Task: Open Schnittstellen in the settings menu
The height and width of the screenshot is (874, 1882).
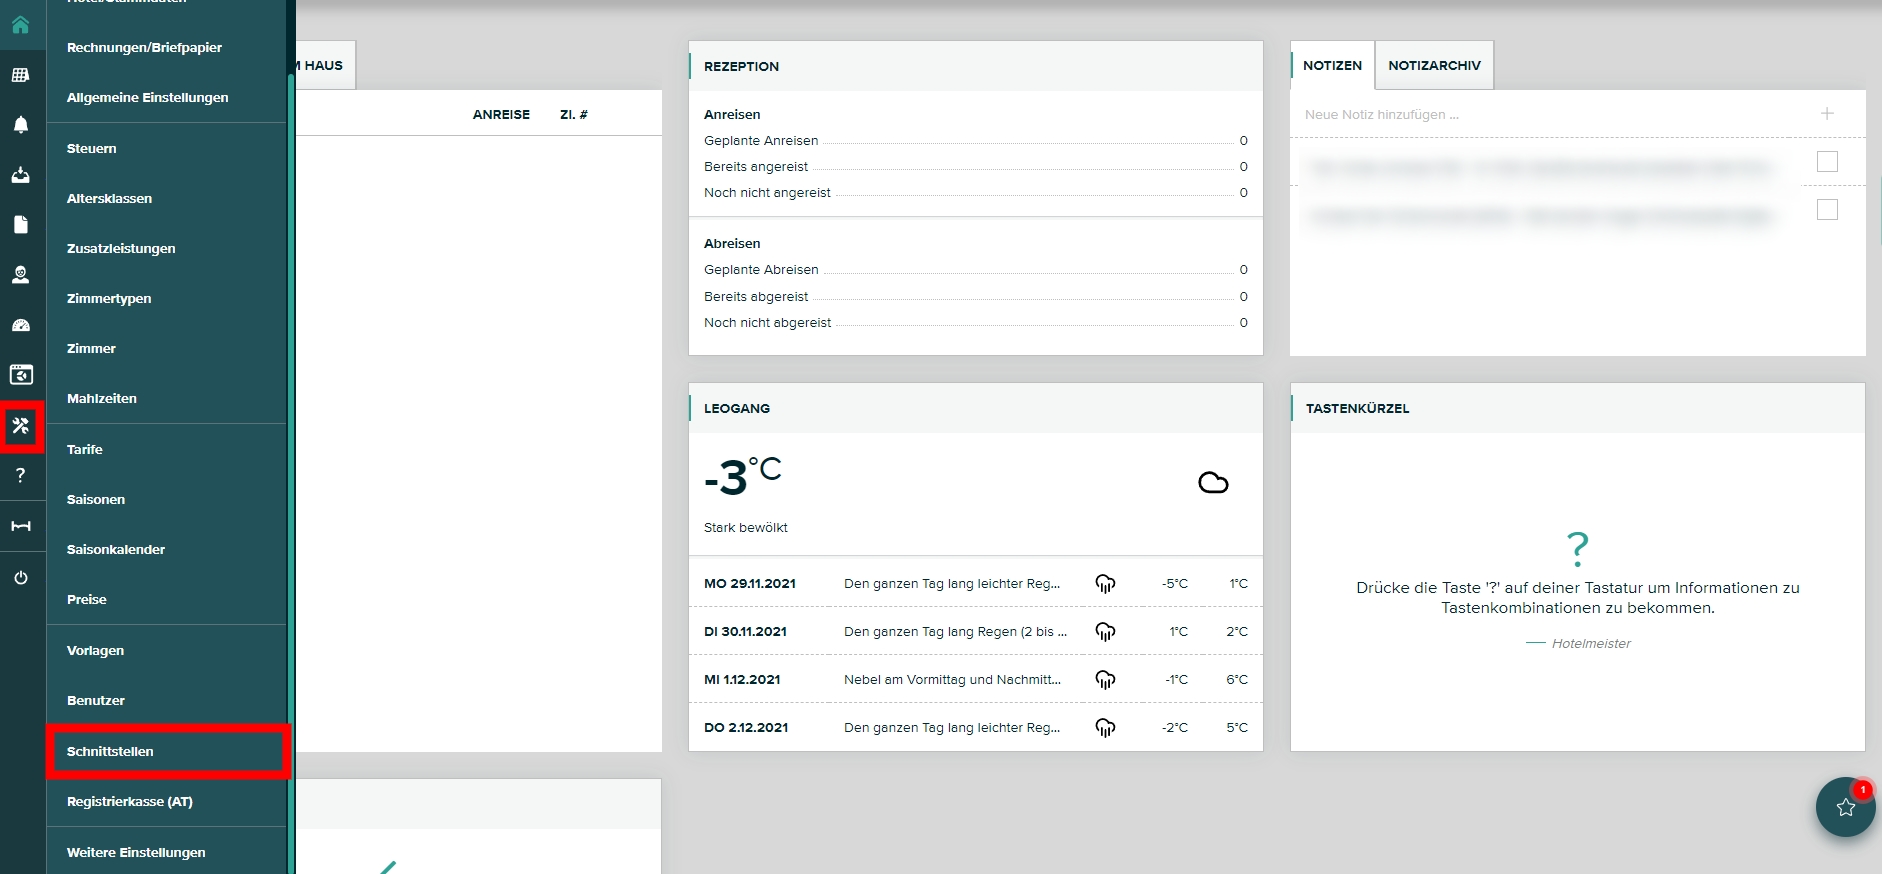Action: (110, 752)
